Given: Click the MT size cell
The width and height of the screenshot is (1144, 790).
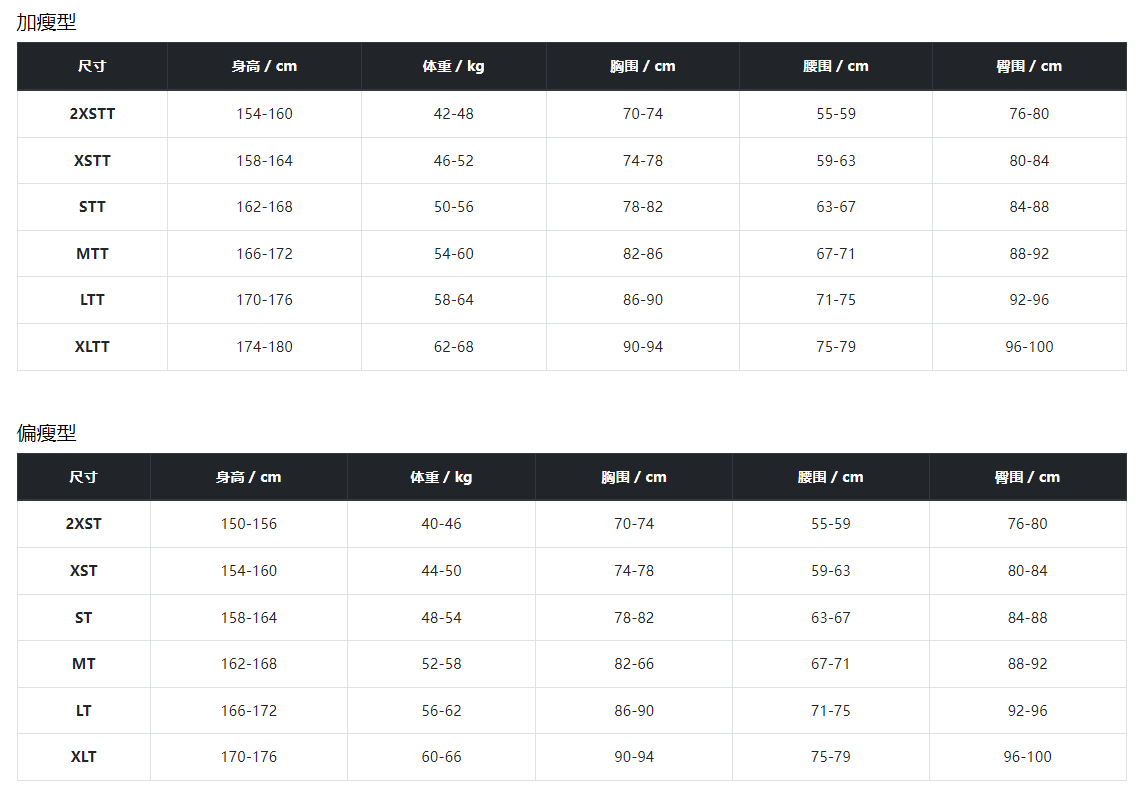Looking at the screenshot, I should point(84,664).
